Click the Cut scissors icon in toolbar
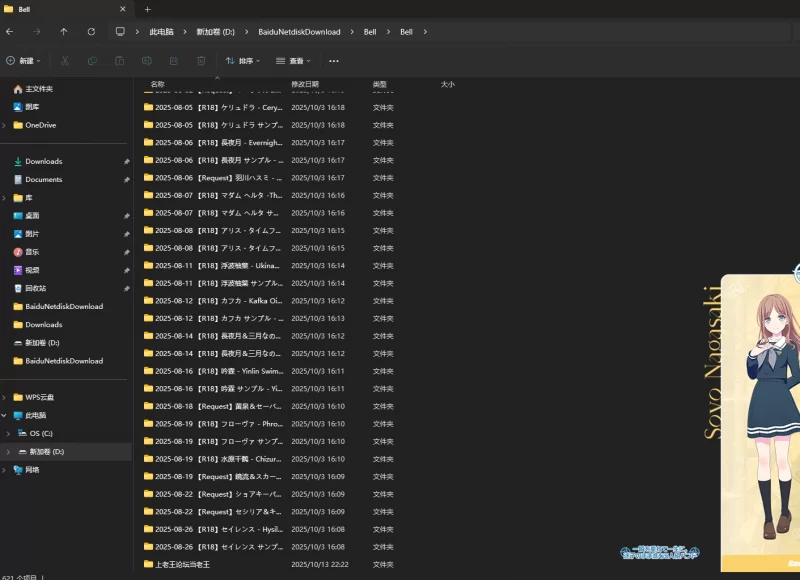 point(65,61)
